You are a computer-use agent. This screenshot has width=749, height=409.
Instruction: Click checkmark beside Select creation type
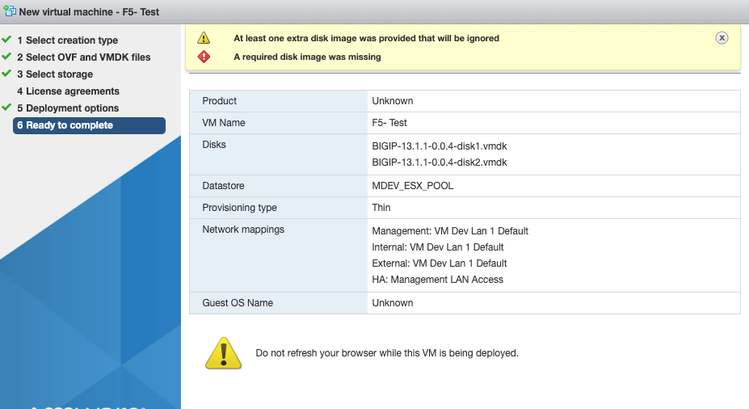click(7, 40)
